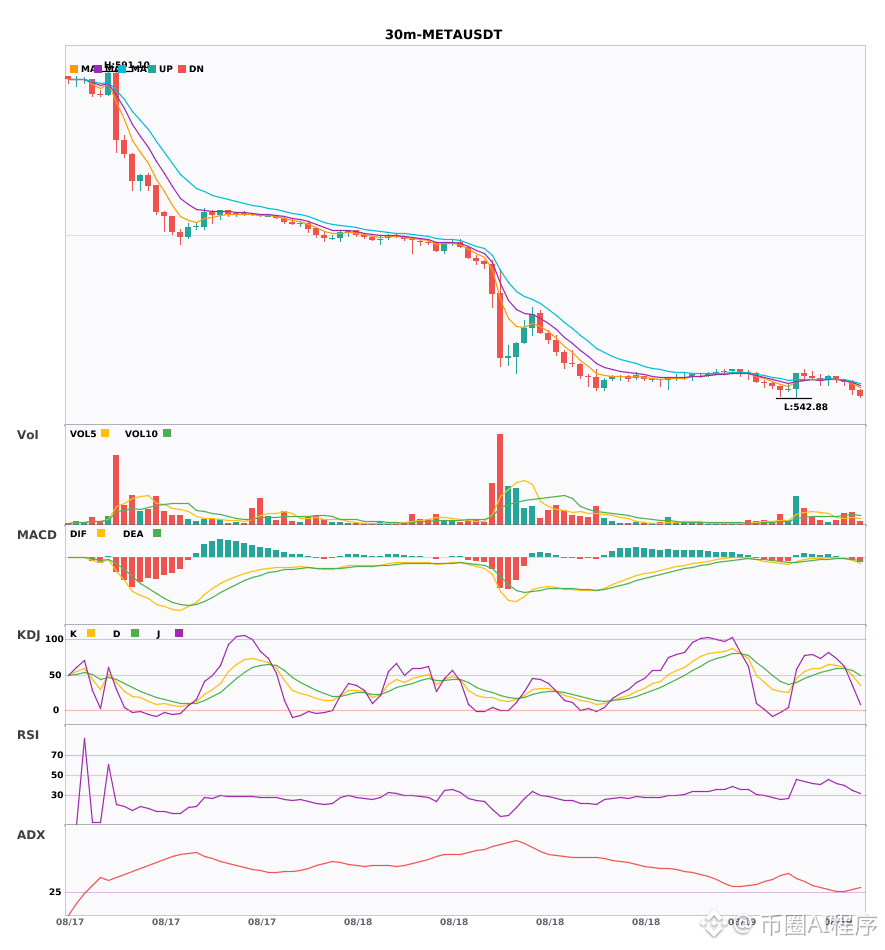Click the L:542.88 low price annotation
This screenshot has width=885, height=950.
(806, 407)
